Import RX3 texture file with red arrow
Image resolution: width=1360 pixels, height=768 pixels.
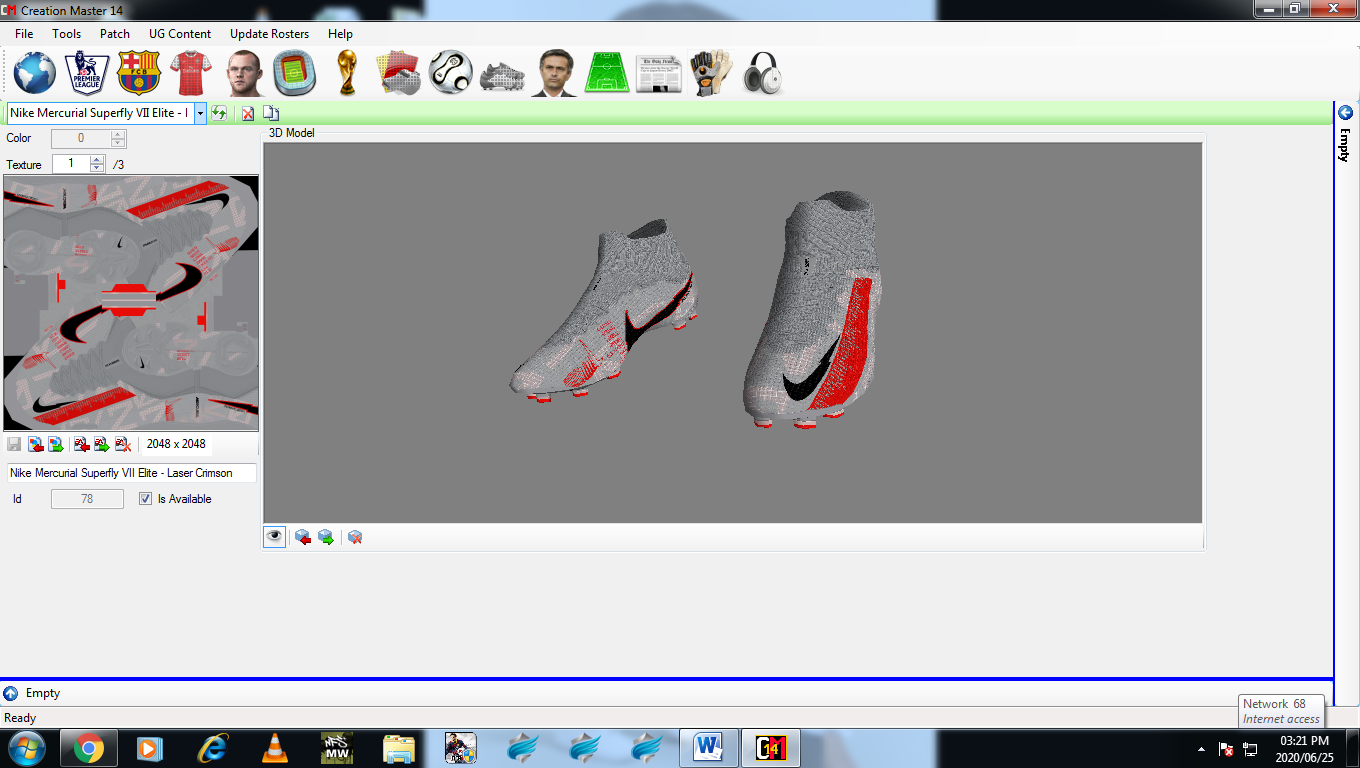point(82,444)
